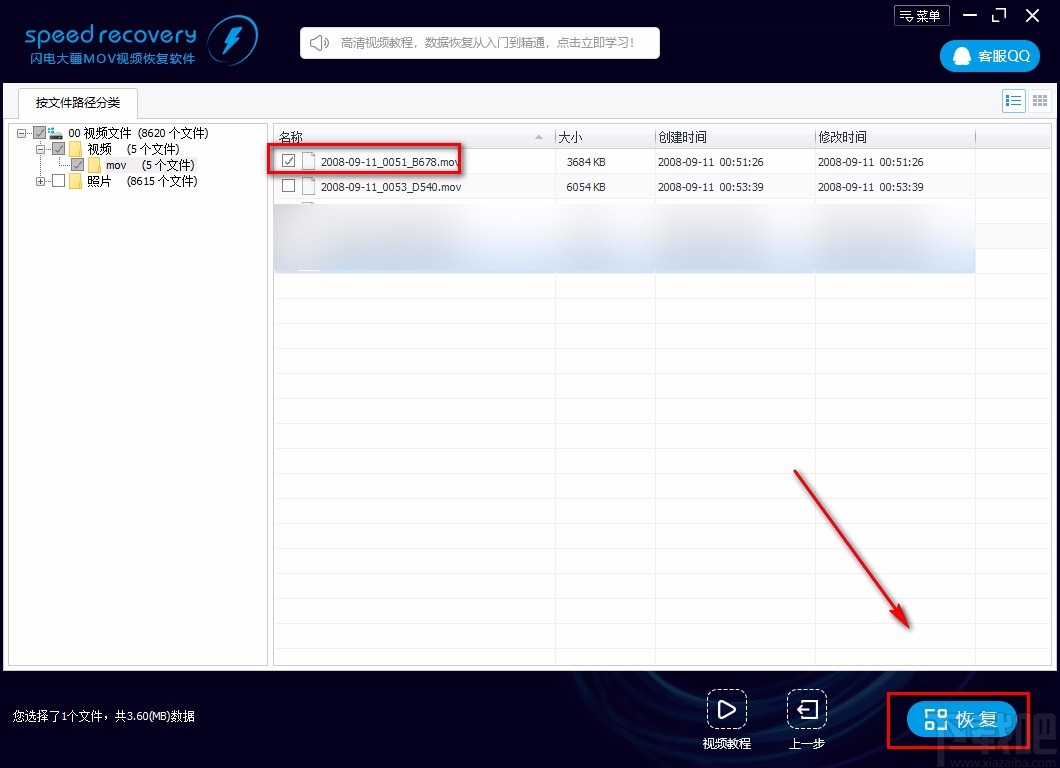The height and width of the screenshot is (768, 1060).
Task: Sort by the 名称 column header
Action: click(414, 137)
